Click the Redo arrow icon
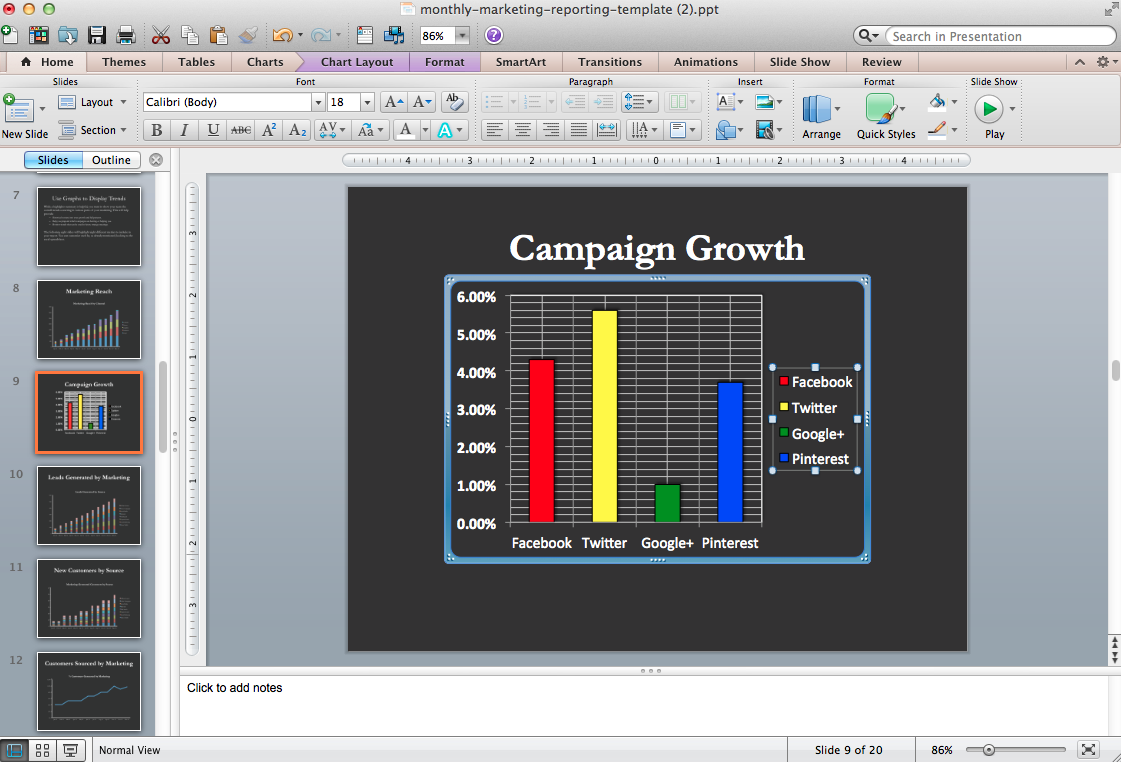Screen dimensions: 1121x762 [321, 35]
